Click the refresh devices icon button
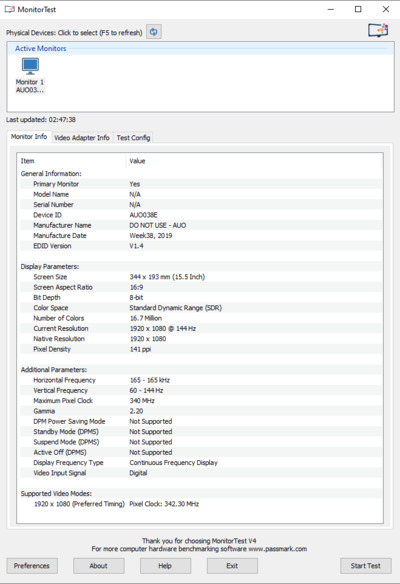Screen dimensions: 400x584 pos(153,32)
